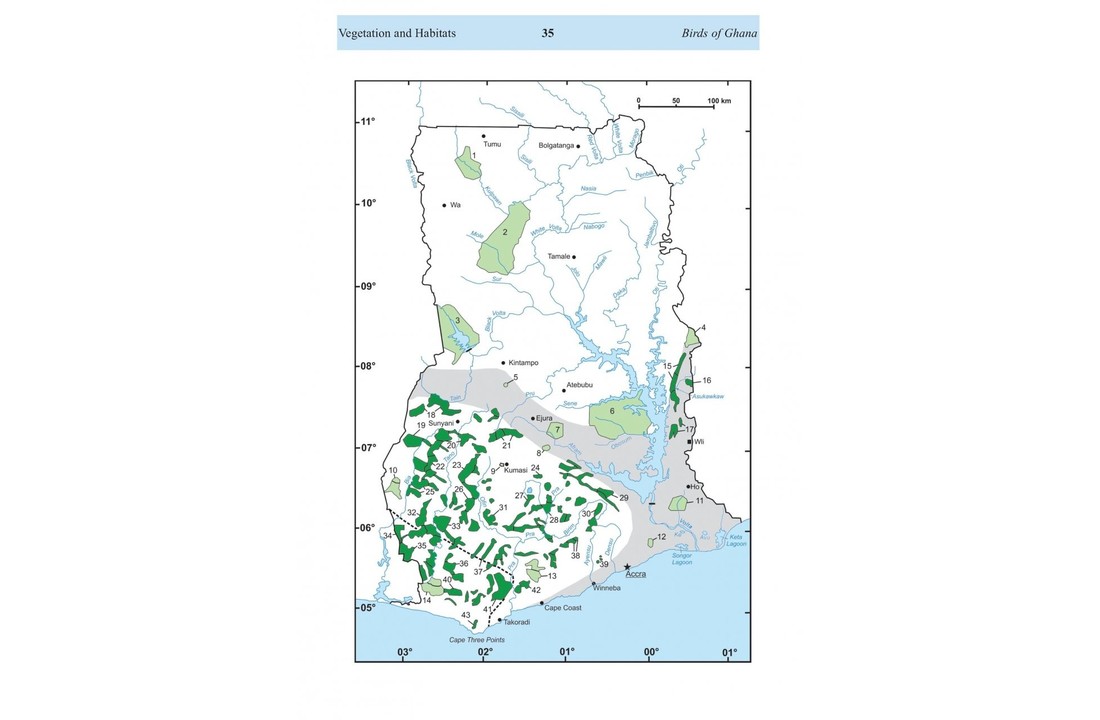
Task: Click the area numbered 7 near Ejura
Action: [x=557, y=429]
